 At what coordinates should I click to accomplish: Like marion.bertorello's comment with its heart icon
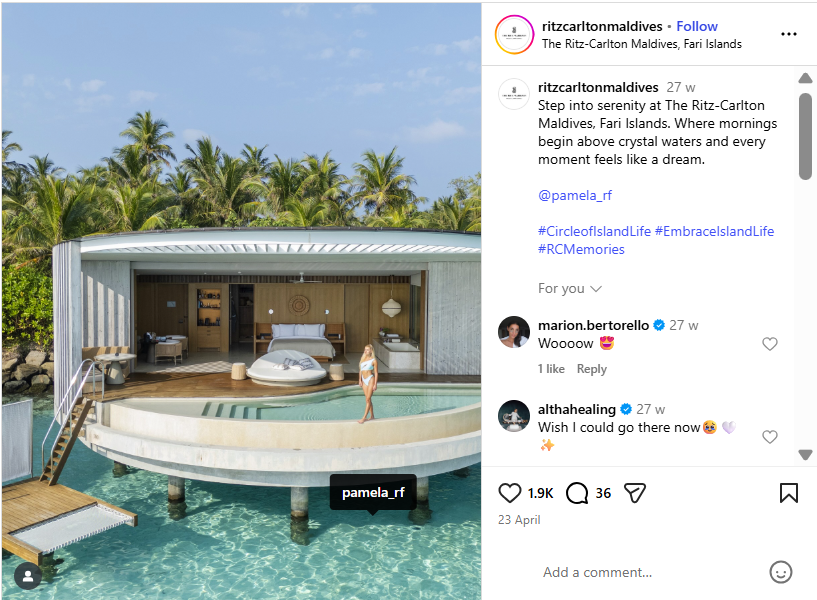tap(770, 343)
